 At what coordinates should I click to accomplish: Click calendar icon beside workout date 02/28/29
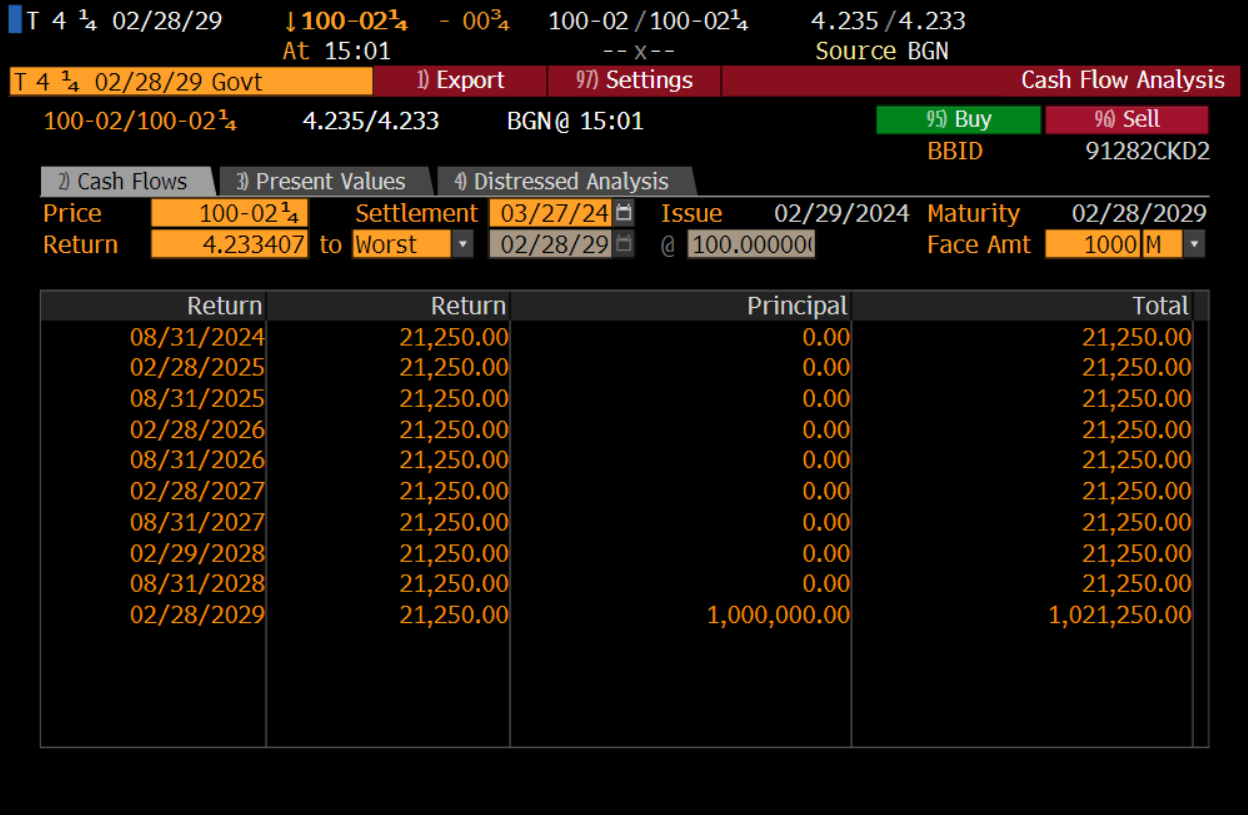624,244
